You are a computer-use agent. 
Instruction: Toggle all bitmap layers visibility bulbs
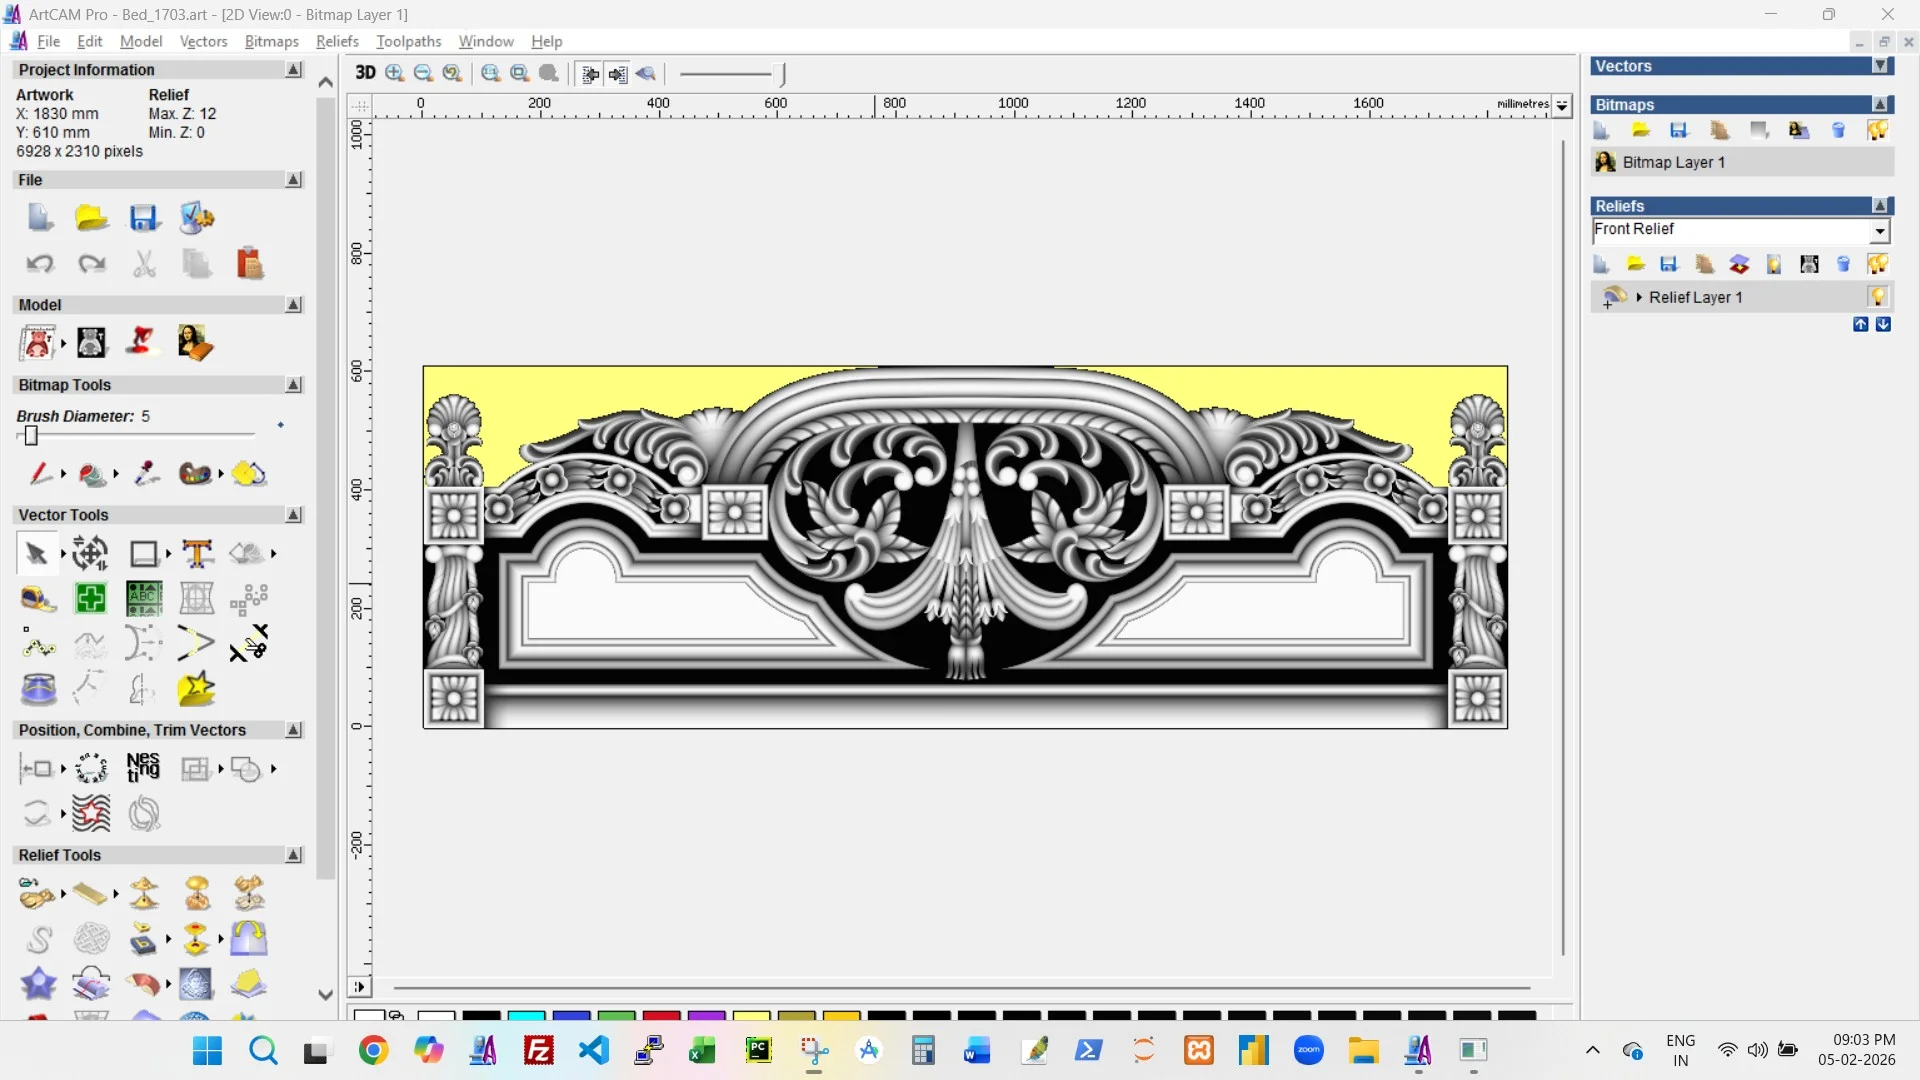tap(1877, 131)
